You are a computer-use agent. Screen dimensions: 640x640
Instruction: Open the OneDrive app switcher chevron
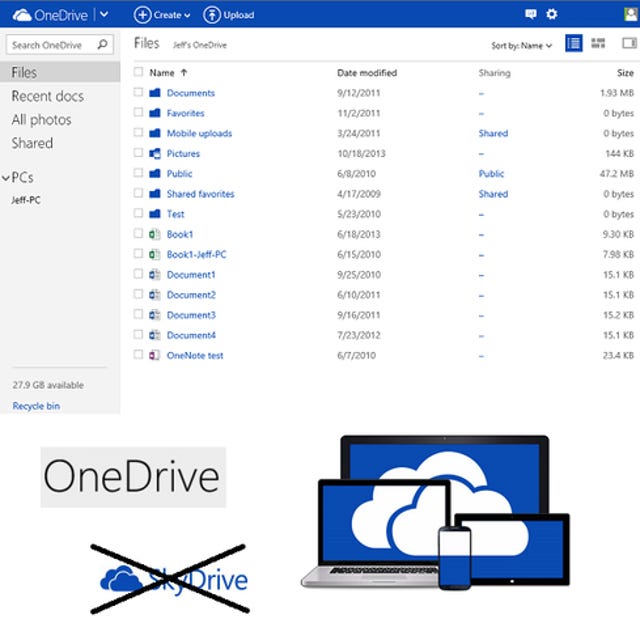point(104,15)
